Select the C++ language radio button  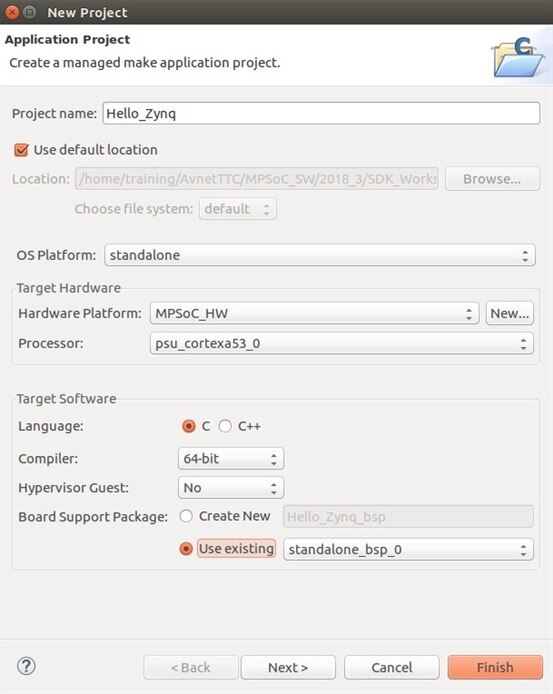pyautogui.click(x=225, y=426)
